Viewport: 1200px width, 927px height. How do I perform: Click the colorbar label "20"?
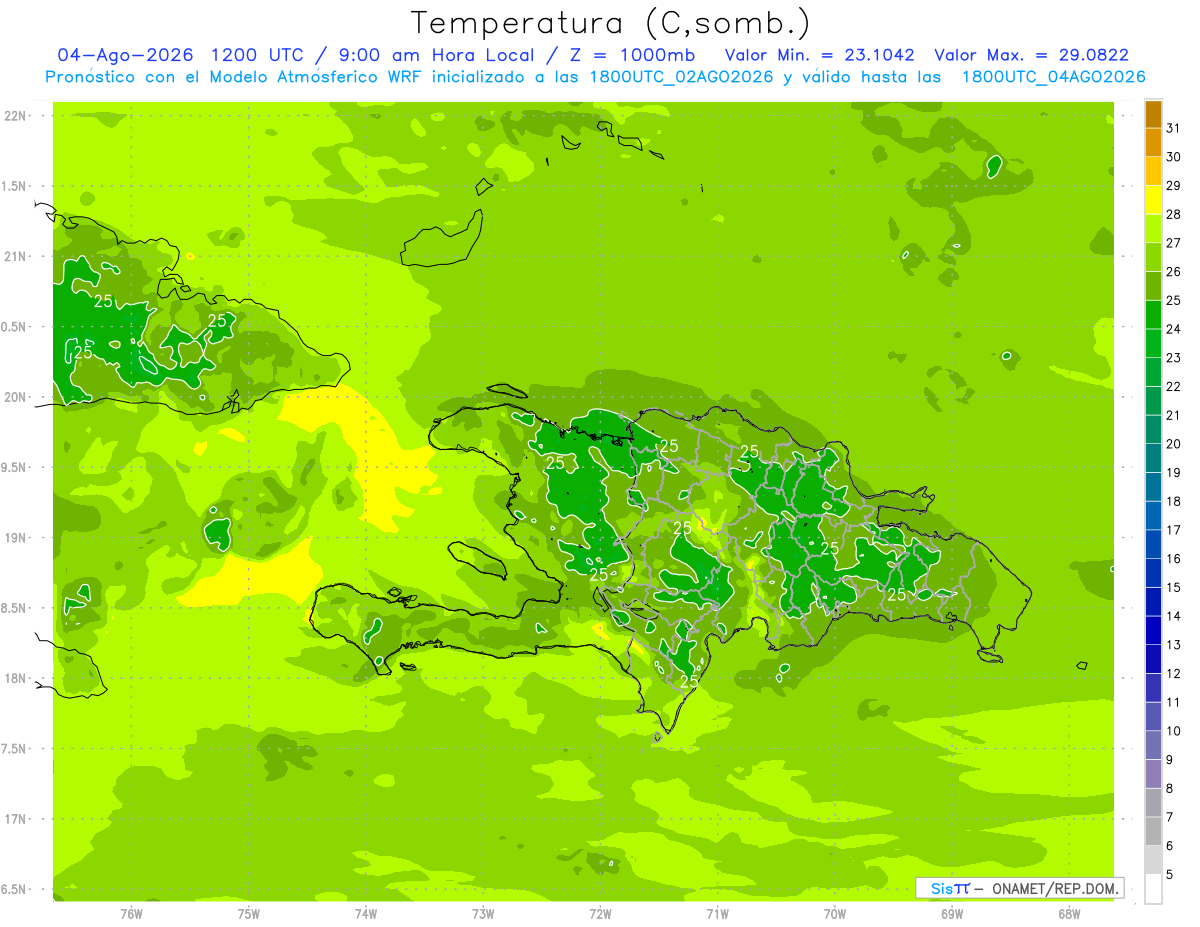click(x=1173, y=444)
